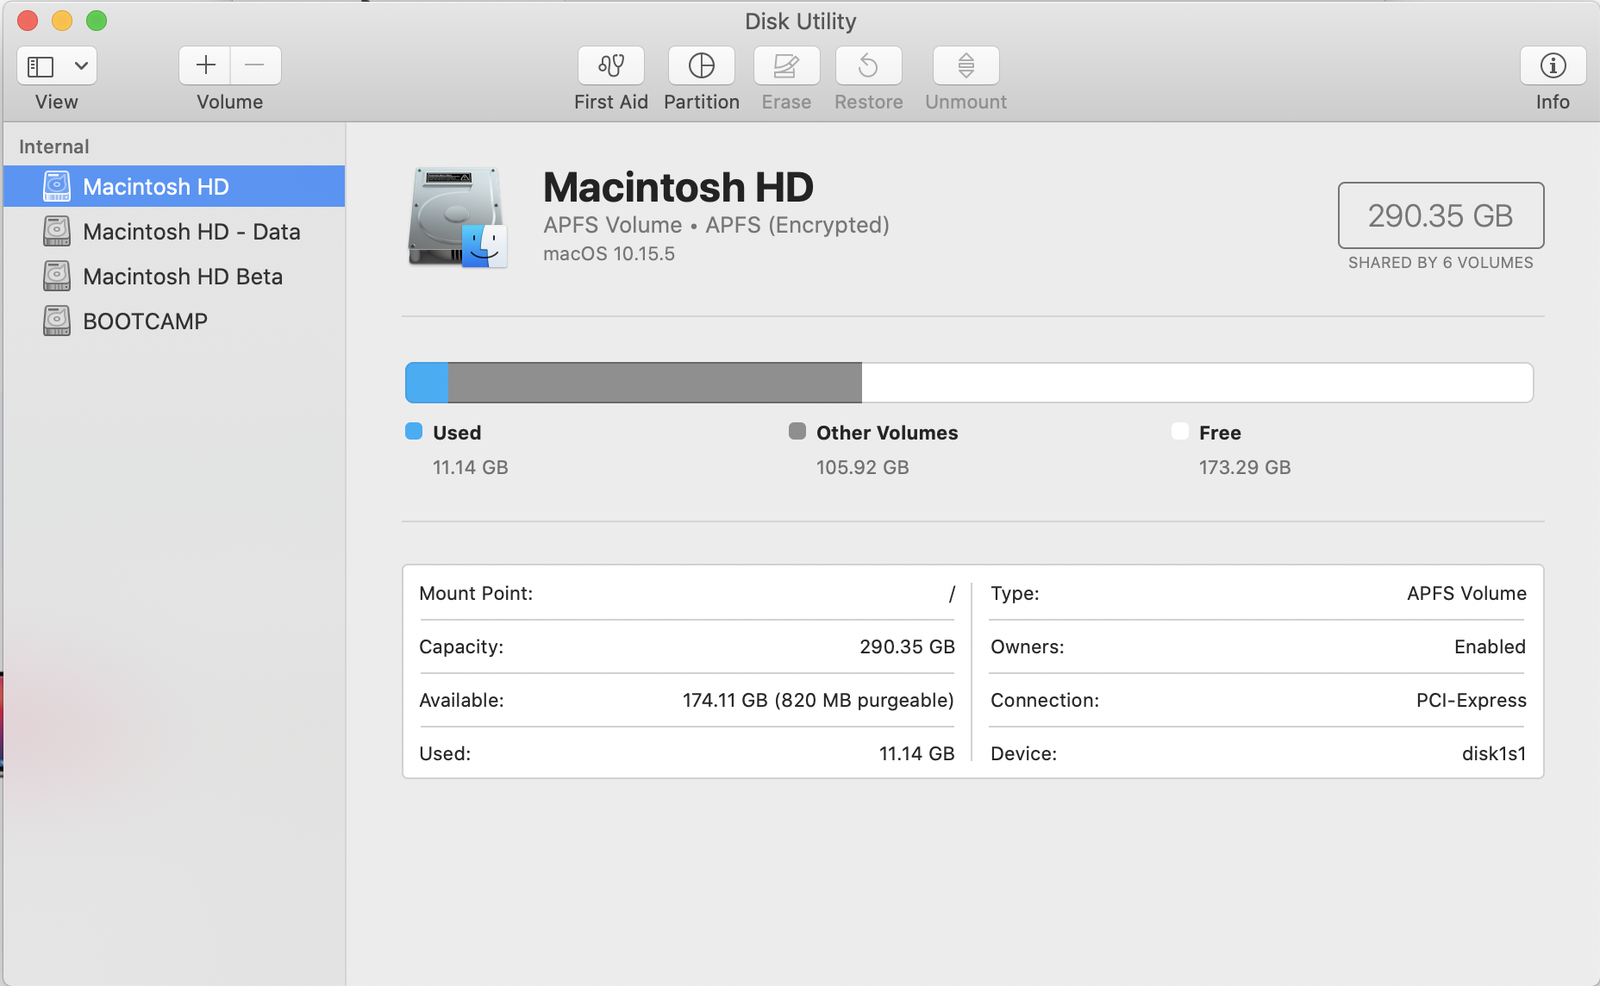Screen dimensions: 1600x986
Task: Click the Macintosh HD volume title
Action: tap(678, 187)
